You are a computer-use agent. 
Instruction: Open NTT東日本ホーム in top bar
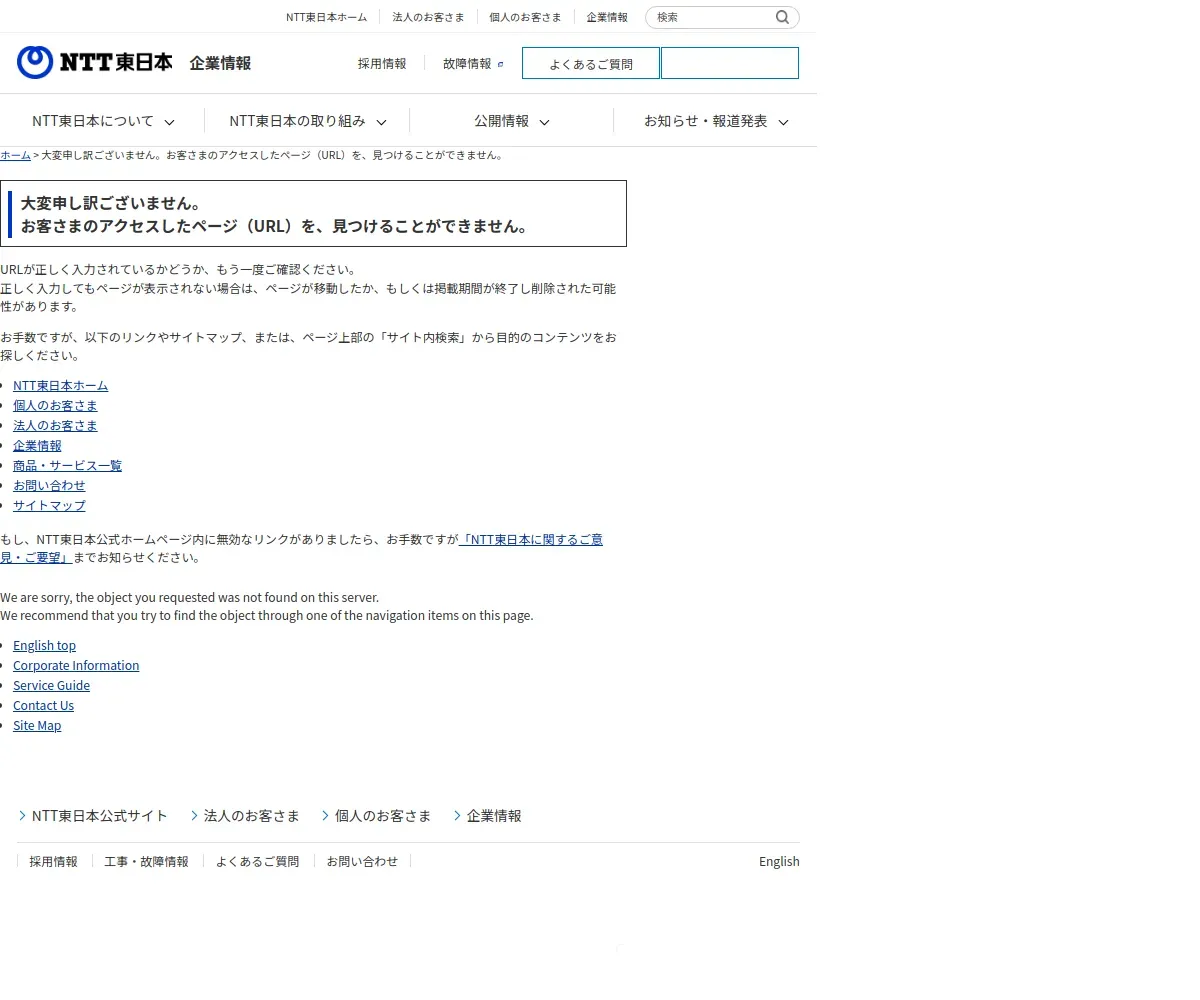pos(326,17)
